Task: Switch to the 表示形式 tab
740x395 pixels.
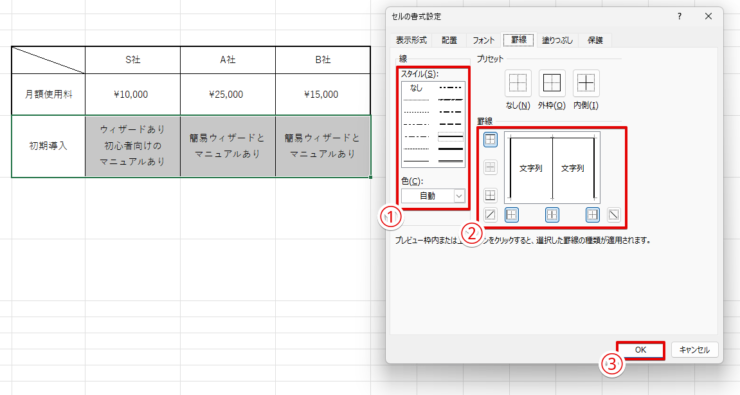Action: tap(411, 40)
